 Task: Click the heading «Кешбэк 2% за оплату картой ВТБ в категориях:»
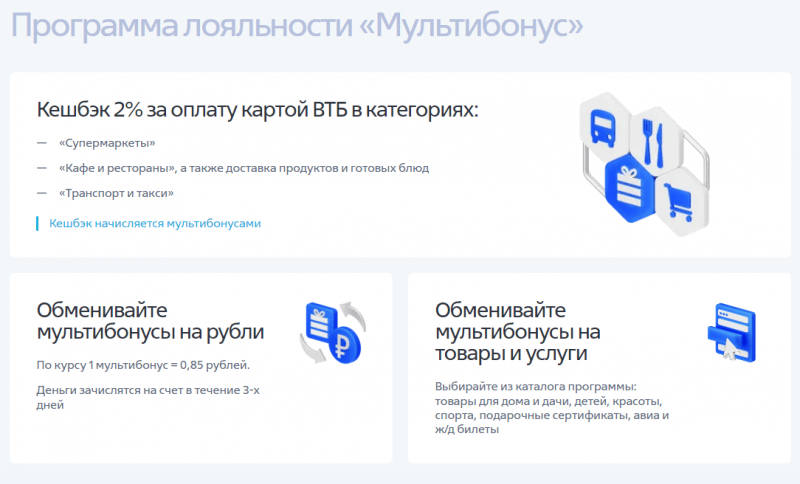click(x=258, y=110)
